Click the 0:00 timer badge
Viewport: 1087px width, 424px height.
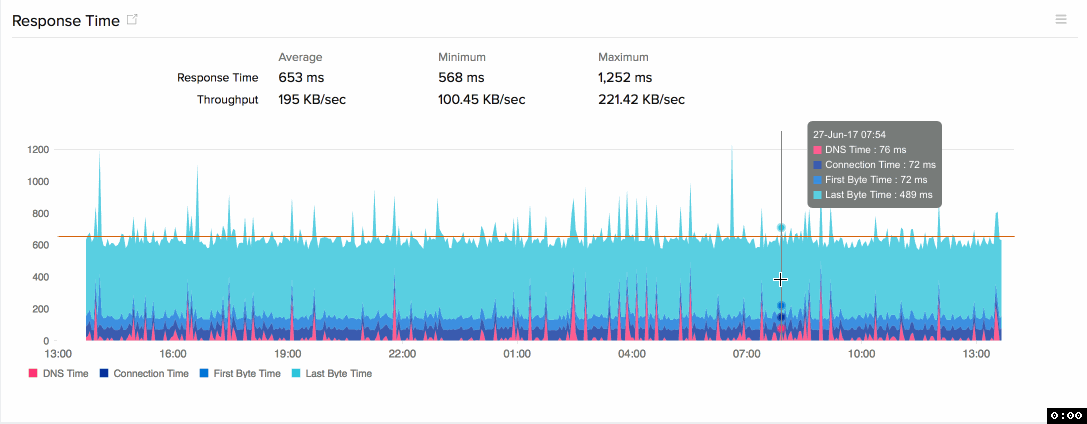(1065, 415)
